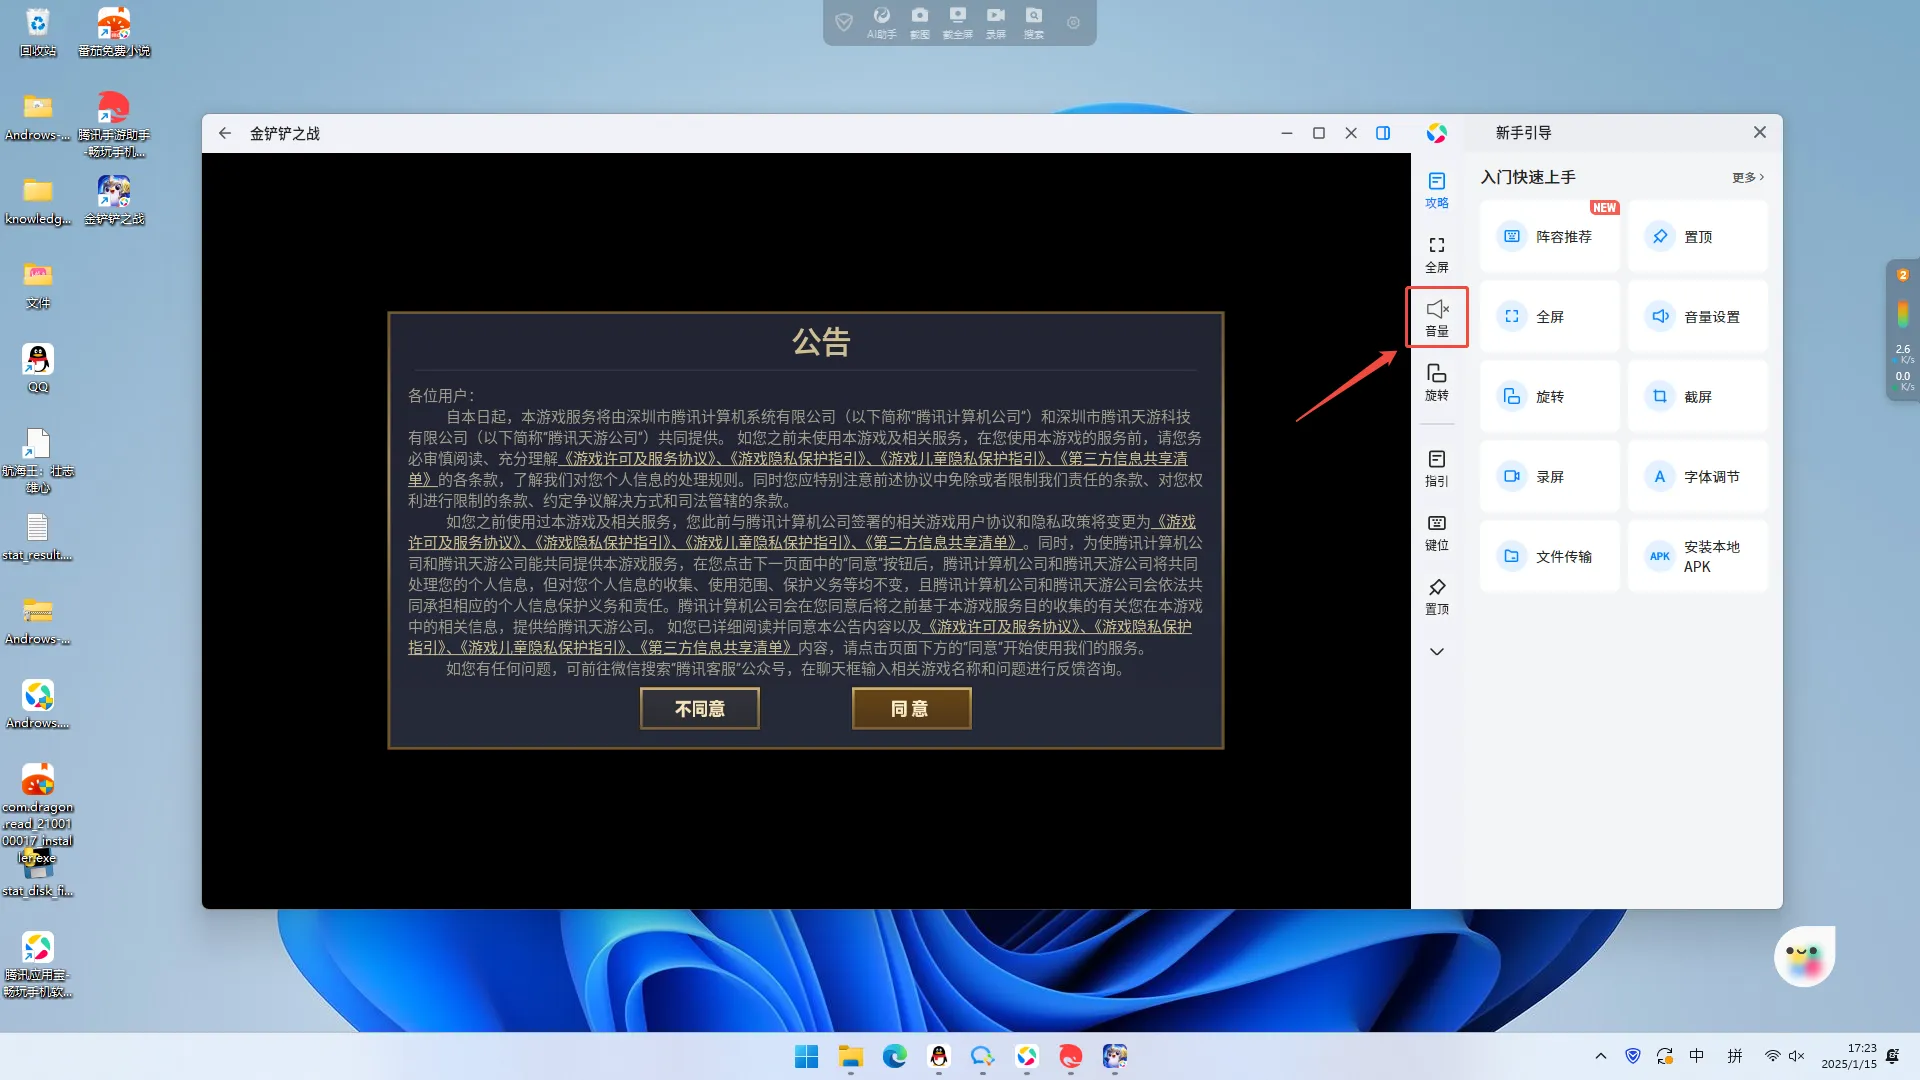
Task: Click the 更多 link in the guide panel
Action: pos(1747,177)
